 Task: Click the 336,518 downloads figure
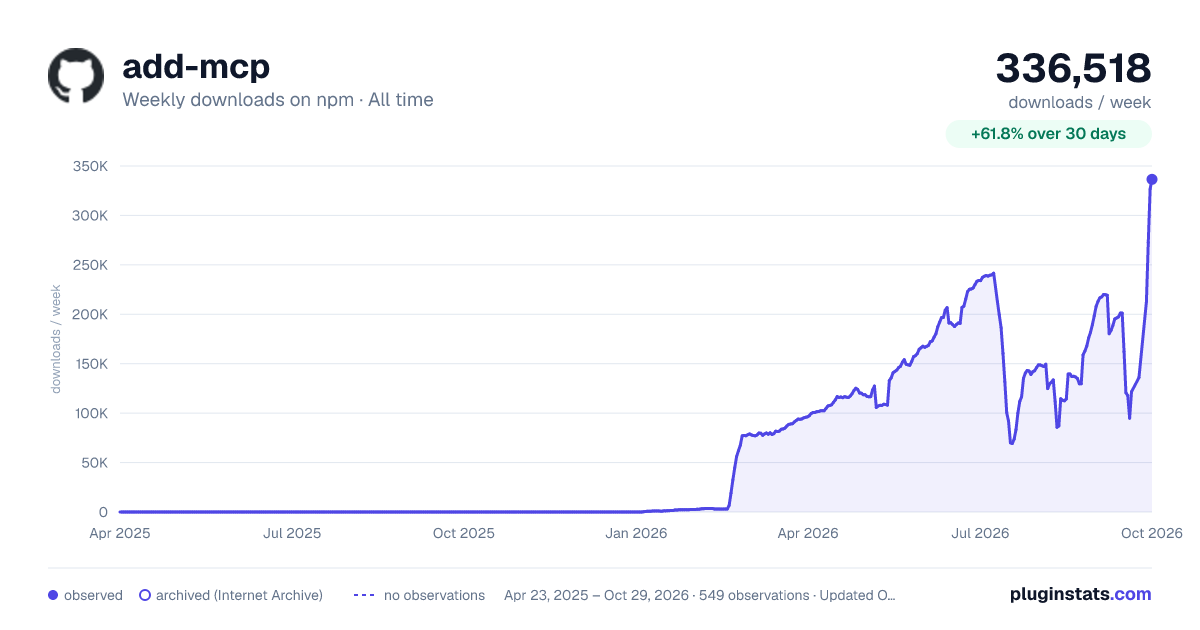coord(1073,68)
